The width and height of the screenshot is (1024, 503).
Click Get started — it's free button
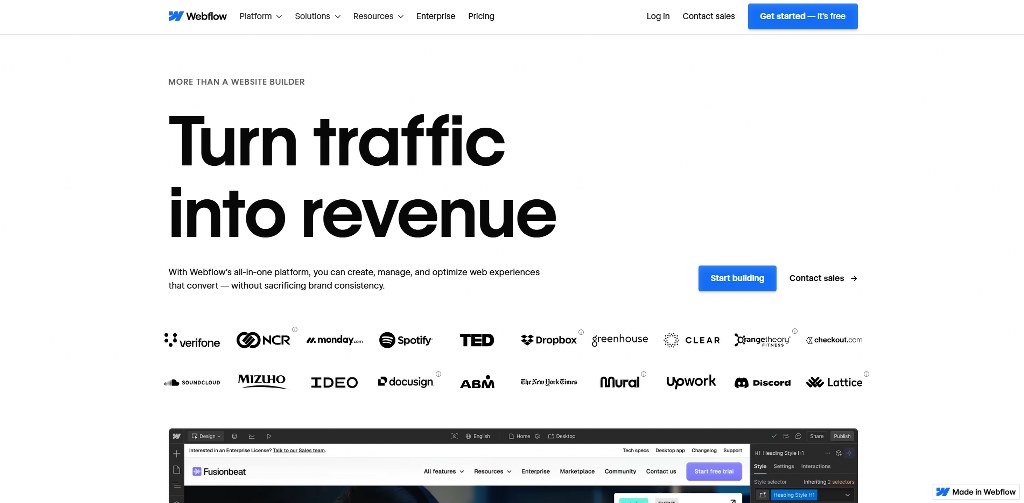coord(803,16)
